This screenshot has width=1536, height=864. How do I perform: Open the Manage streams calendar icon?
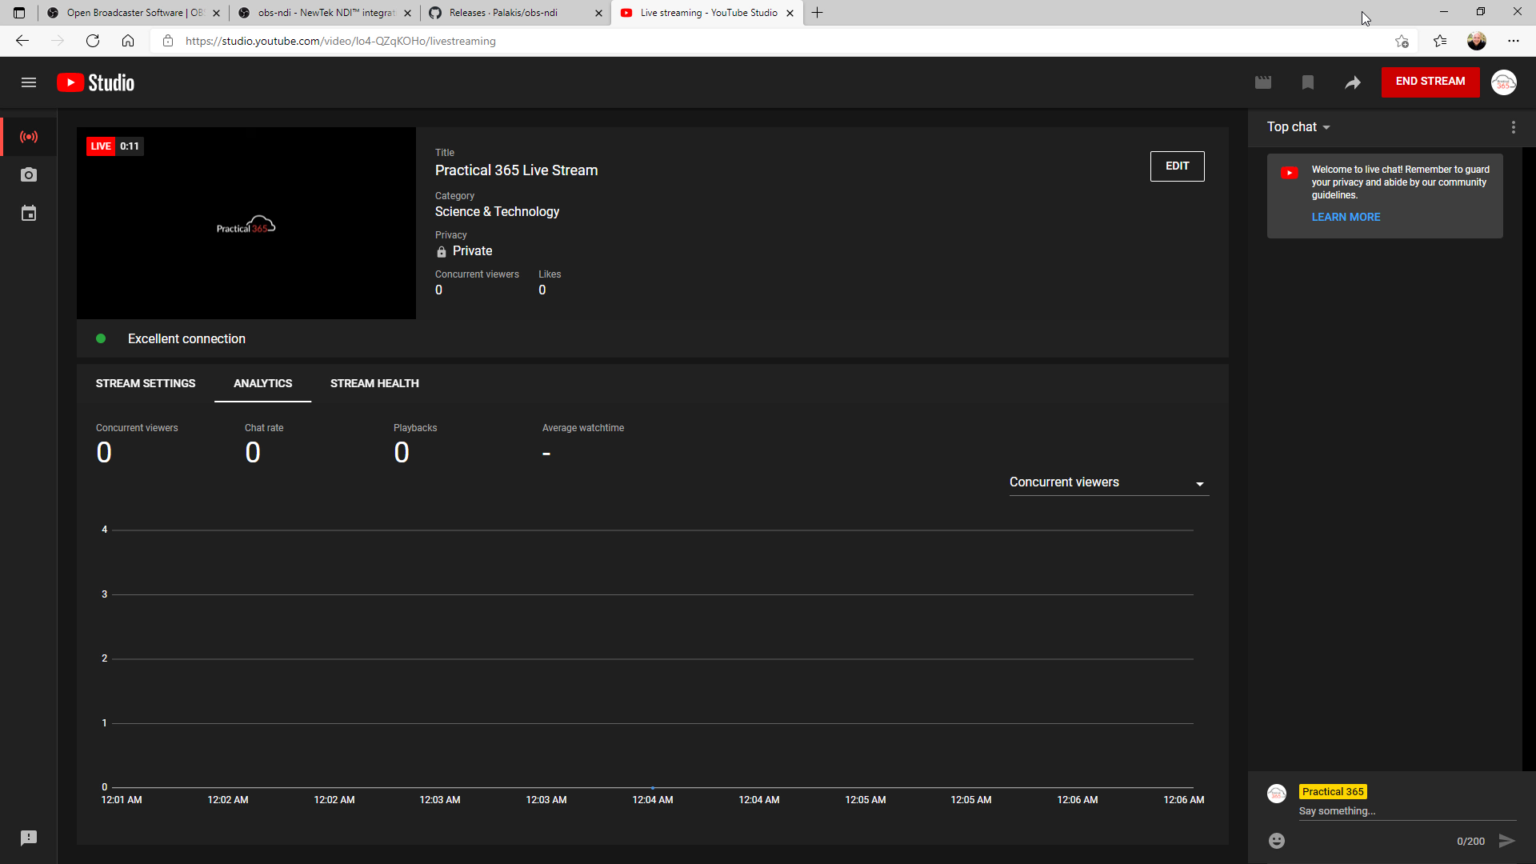[28, 212]
